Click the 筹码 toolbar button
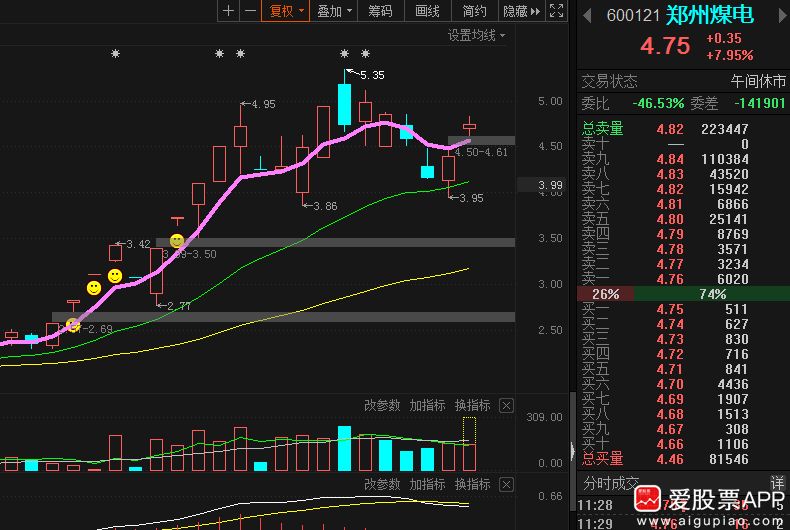The height and width of the screenshot is (530, 790). 380,11
